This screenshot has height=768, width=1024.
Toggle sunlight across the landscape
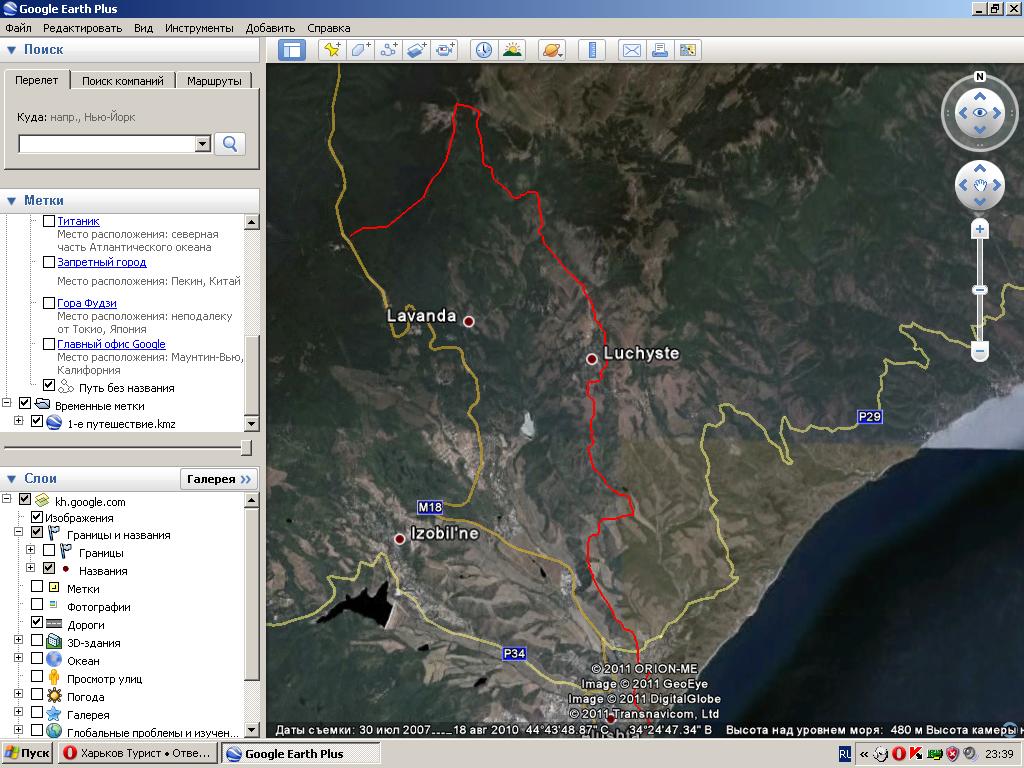[513, 50]
